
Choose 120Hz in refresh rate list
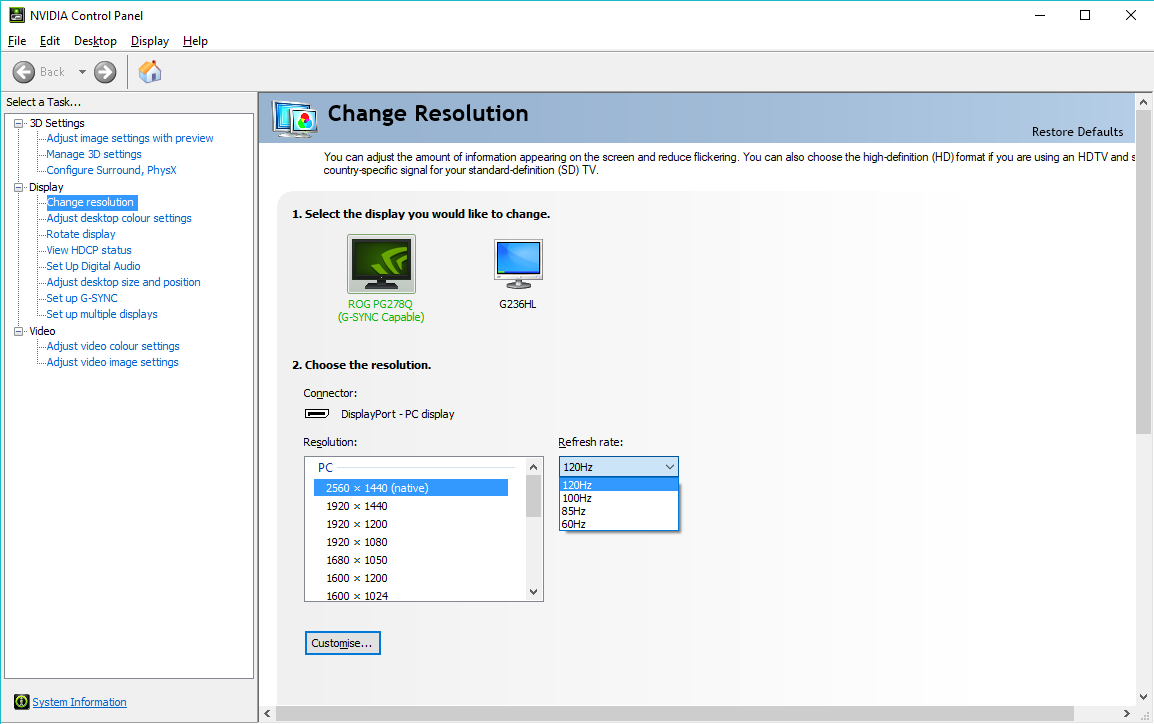coord(619,485)
